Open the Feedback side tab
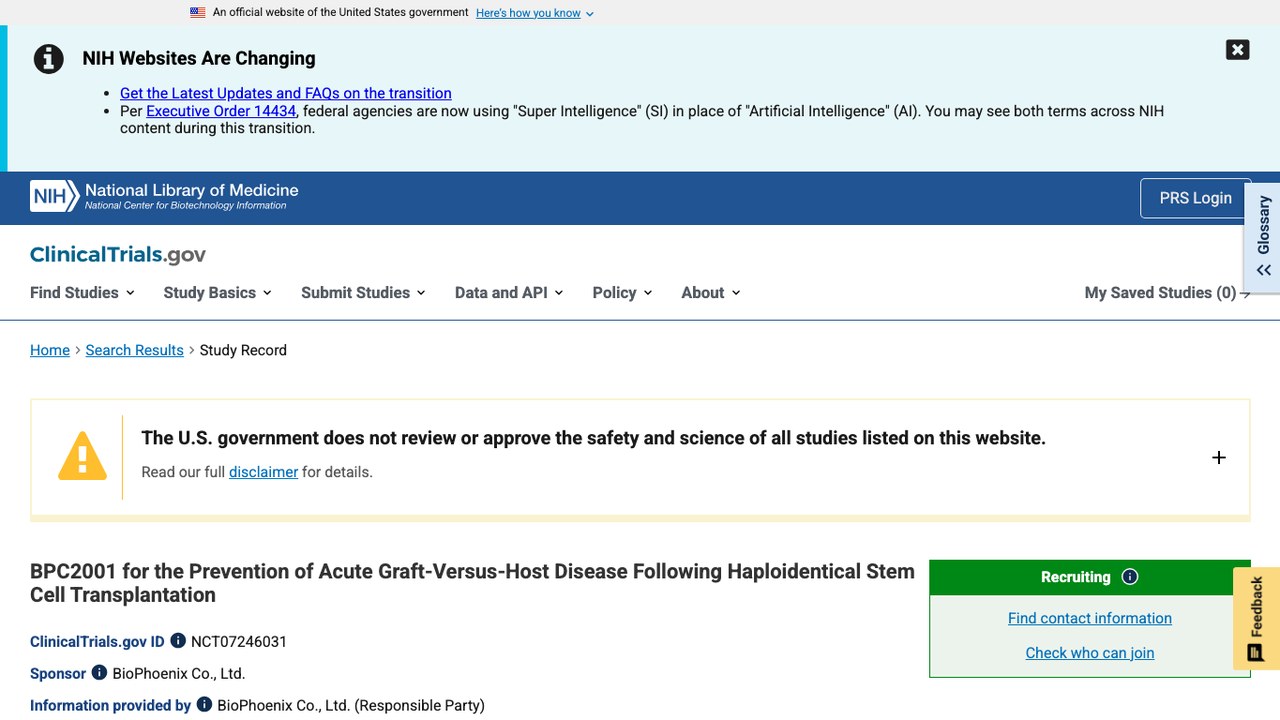 tap(1256, 618)
